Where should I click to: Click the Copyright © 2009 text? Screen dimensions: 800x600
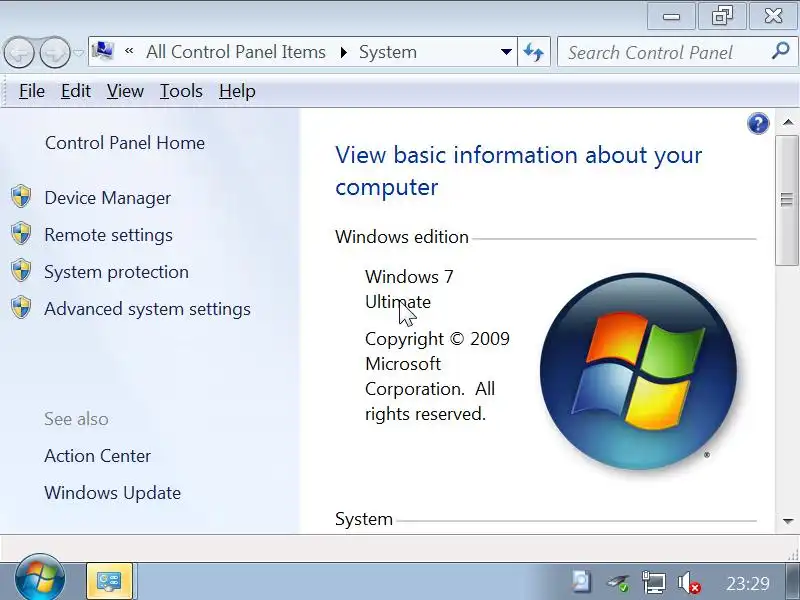(437, 339)
